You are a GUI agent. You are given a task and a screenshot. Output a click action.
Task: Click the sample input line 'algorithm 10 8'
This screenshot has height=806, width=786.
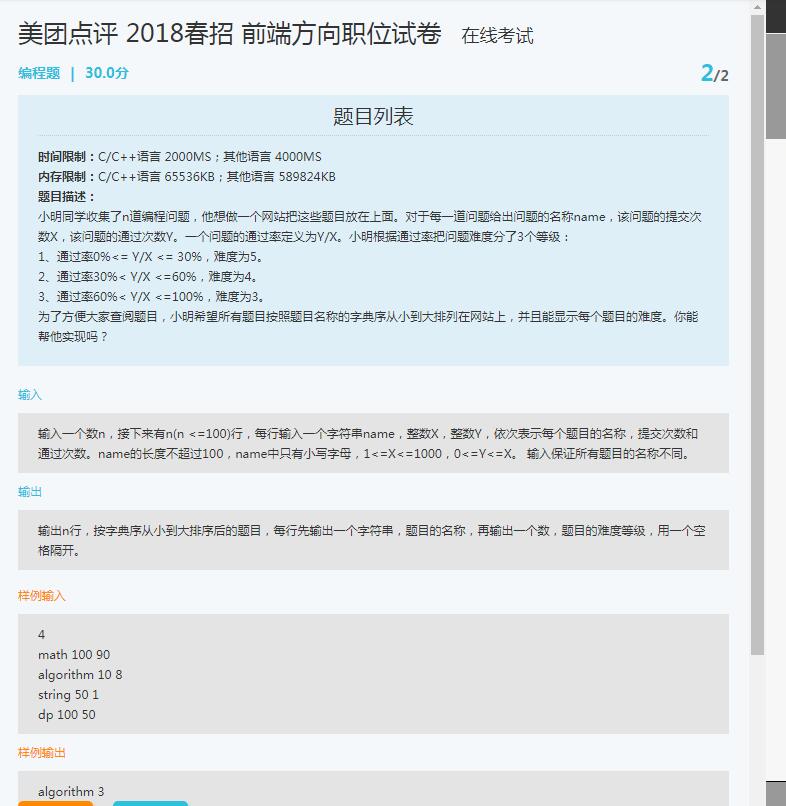(x=80, y=675)
